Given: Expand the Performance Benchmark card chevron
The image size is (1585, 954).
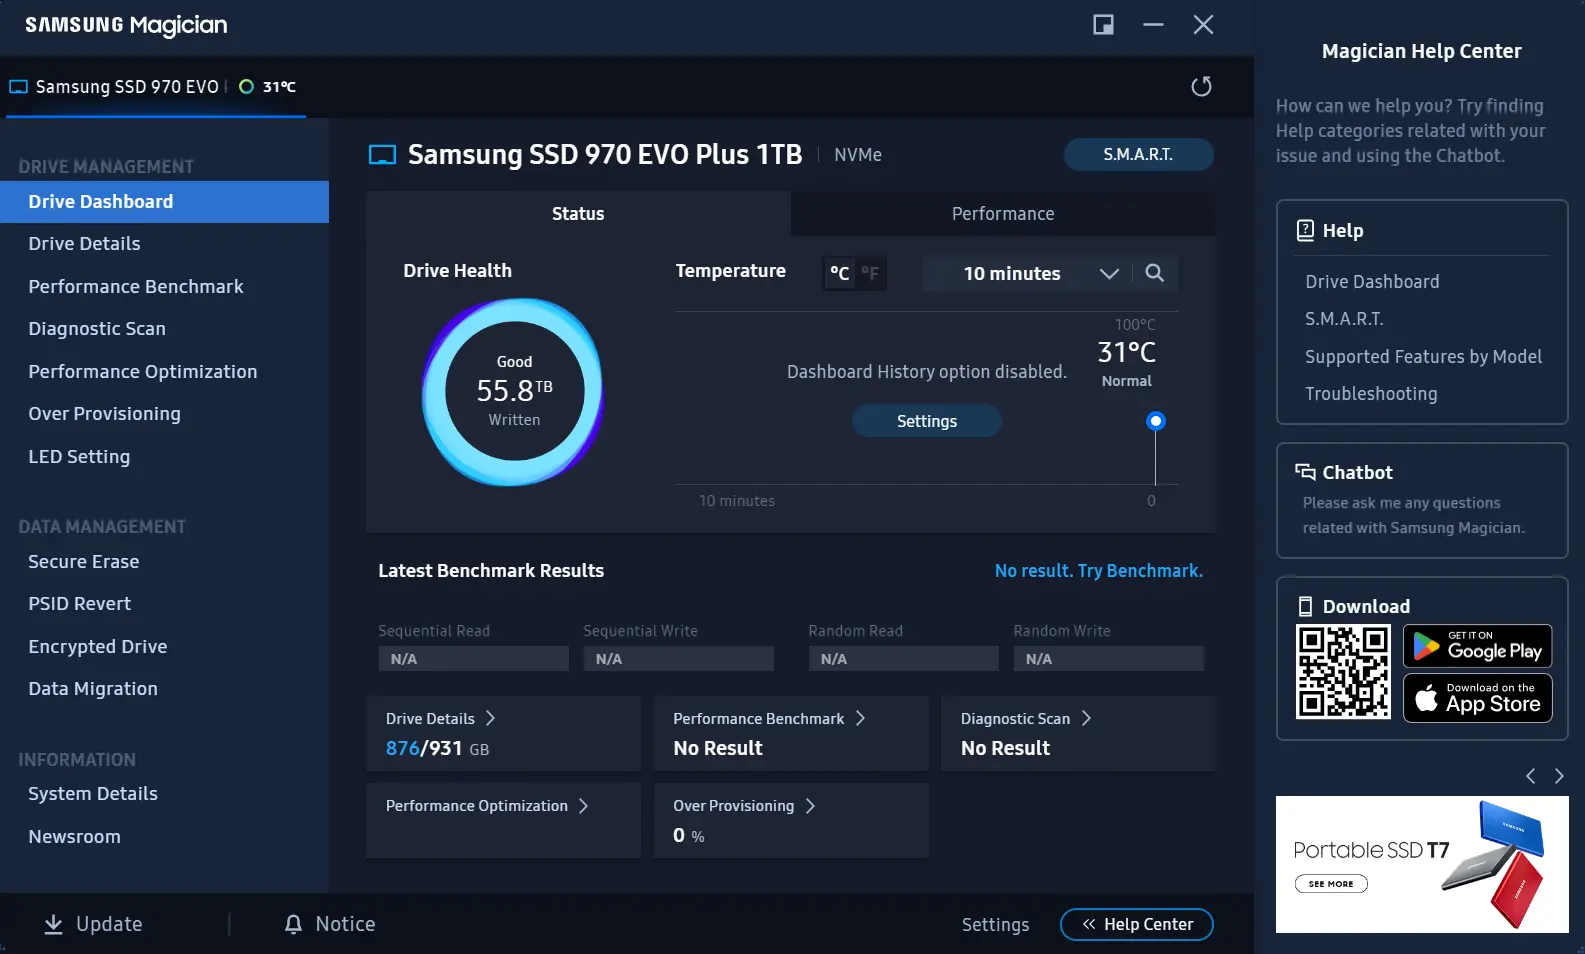Looking at the screenshot, I should click(x=860, y=718).
